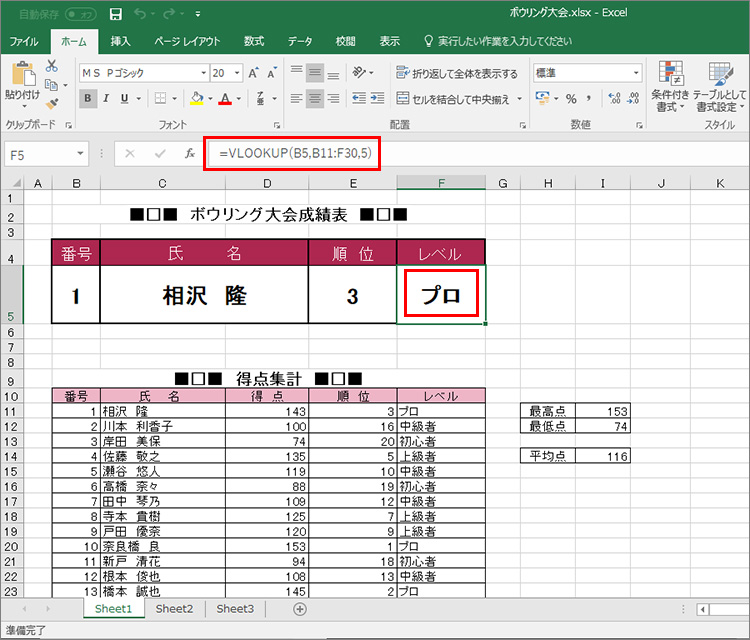Click the increase font size icon
750x640 pixels.
254,73
